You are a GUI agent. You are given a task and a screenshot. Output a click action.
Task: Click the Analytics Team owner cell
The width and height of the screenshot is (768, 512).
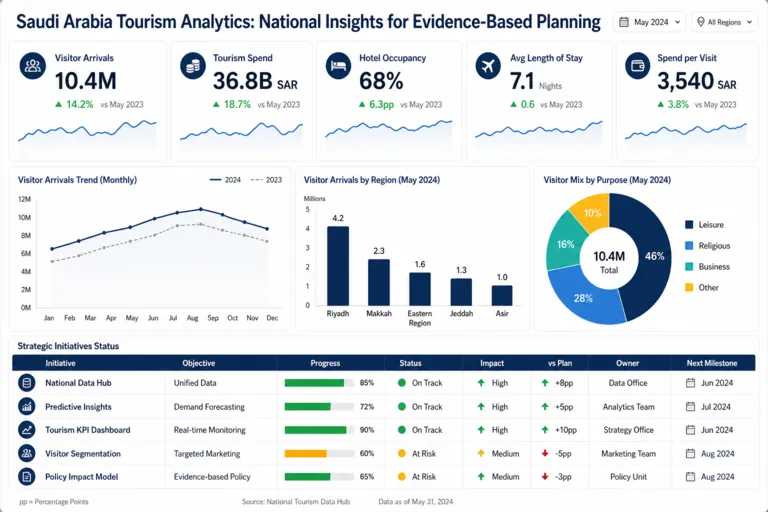tap(628, 407)
